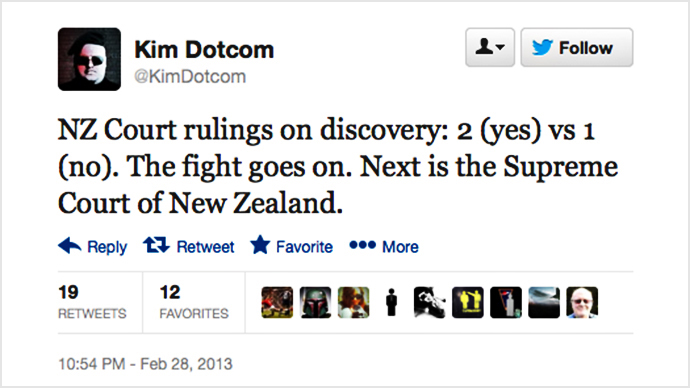The height and width of the screenshot is (388, 690).
Task: View the 12 favorites list
Action: point(194,302)
